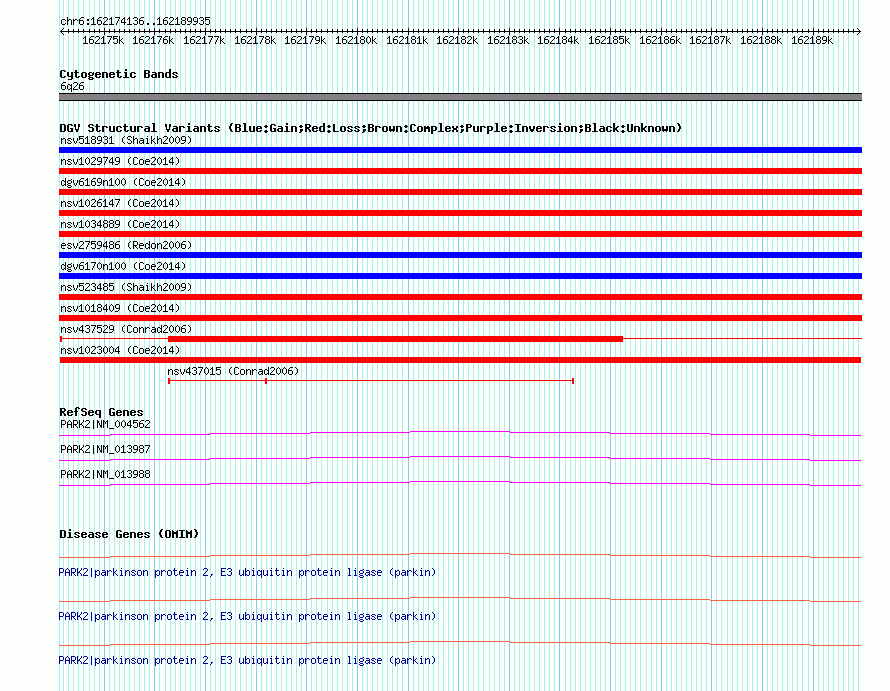Click the magenta PARK2|NM_013987 gene line
This screenshot has height=691, width=890.
click(x=460, y=459)
